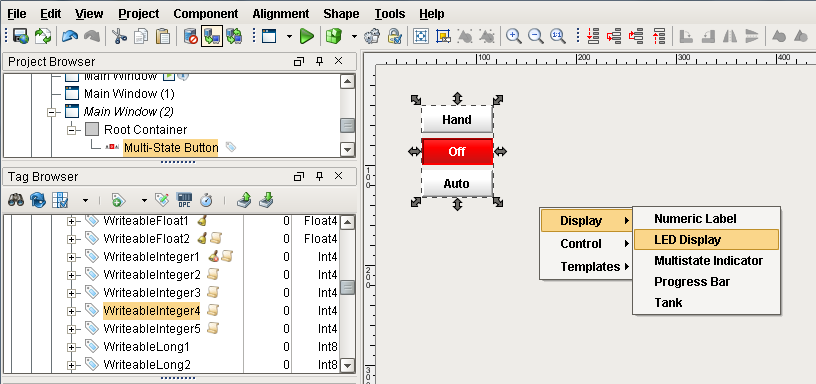Enable Read/Write gateway comm mode
816x384 pixels.
pos(234,36)
